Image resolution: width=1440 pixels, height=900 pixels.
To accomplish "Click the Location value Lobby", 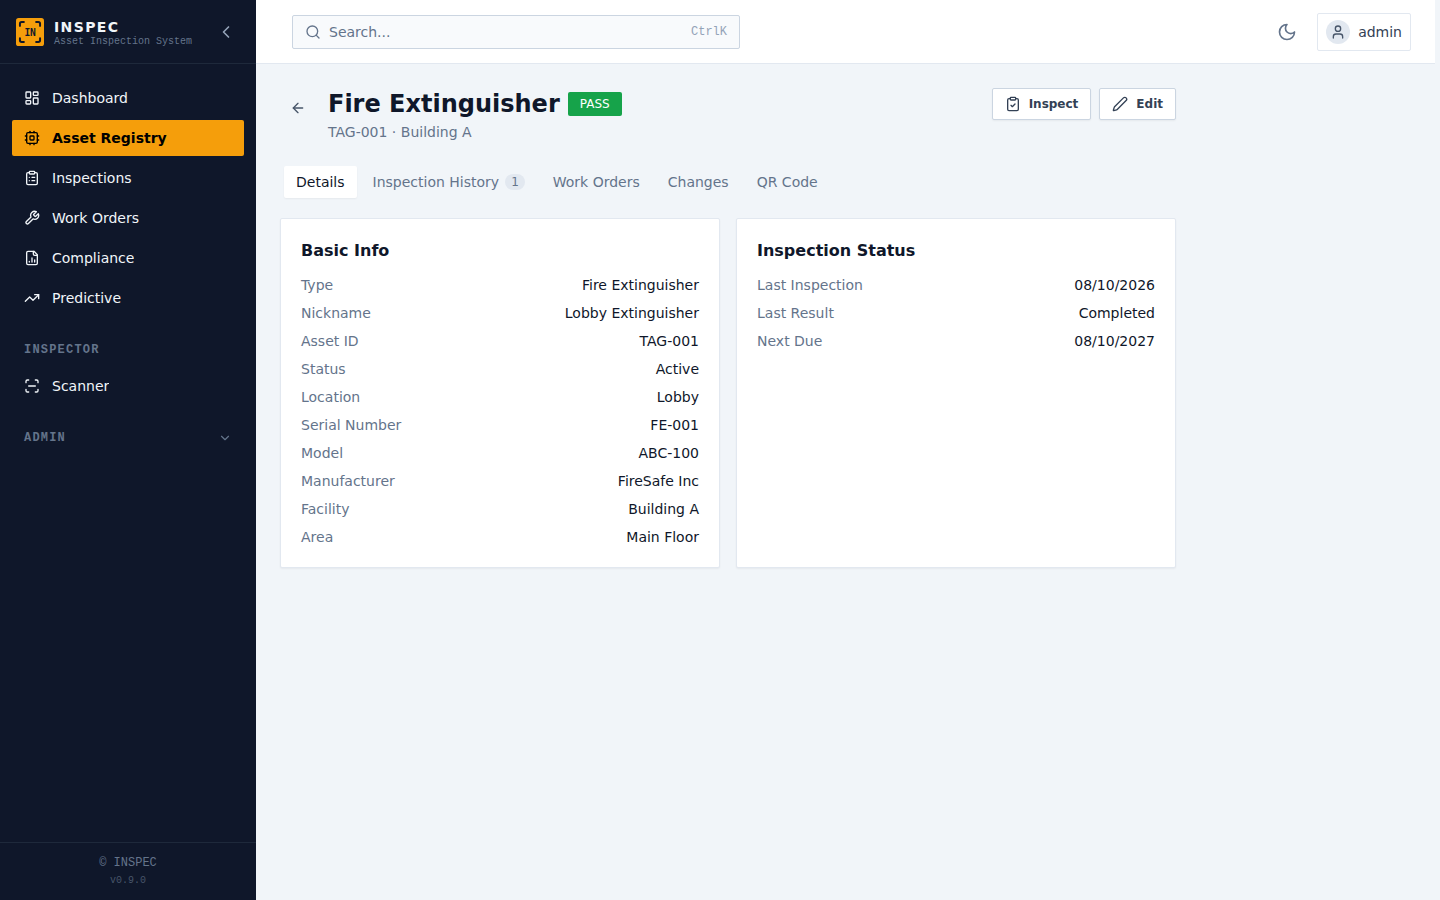I will click(x=678, y=397).
